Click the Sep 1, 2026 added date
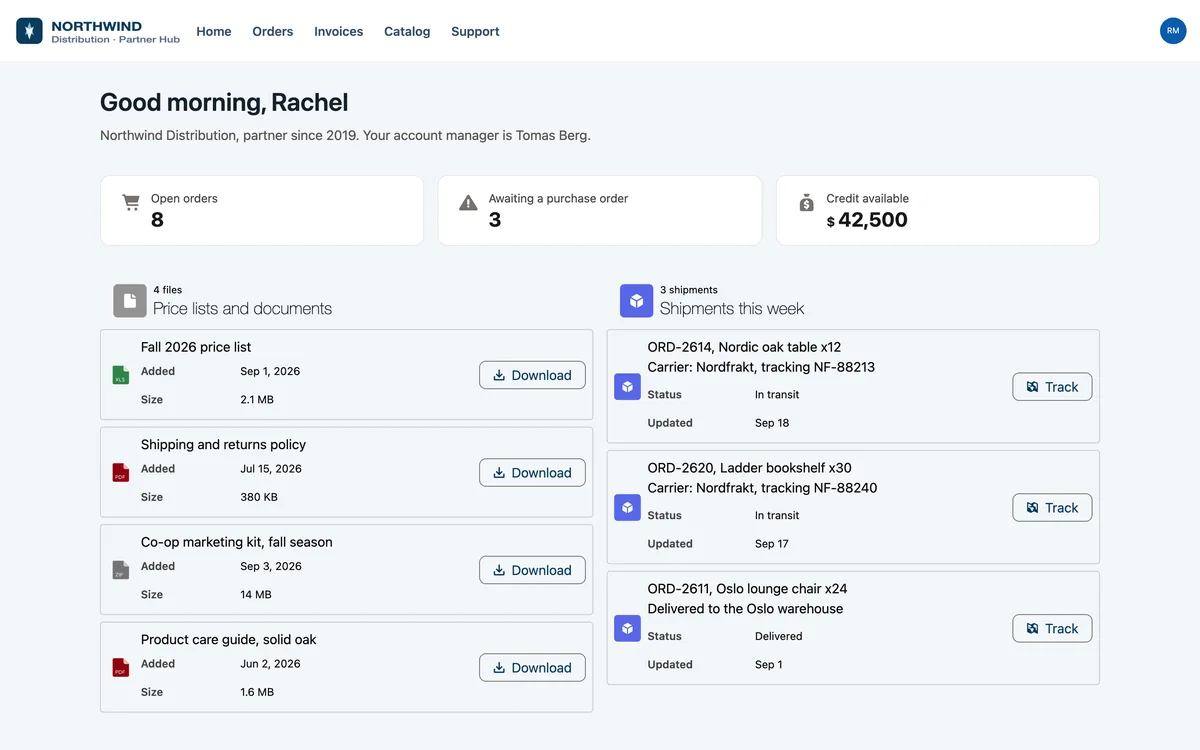Image resolution: width=1200 pixels, height=750 pixels. 270,371
